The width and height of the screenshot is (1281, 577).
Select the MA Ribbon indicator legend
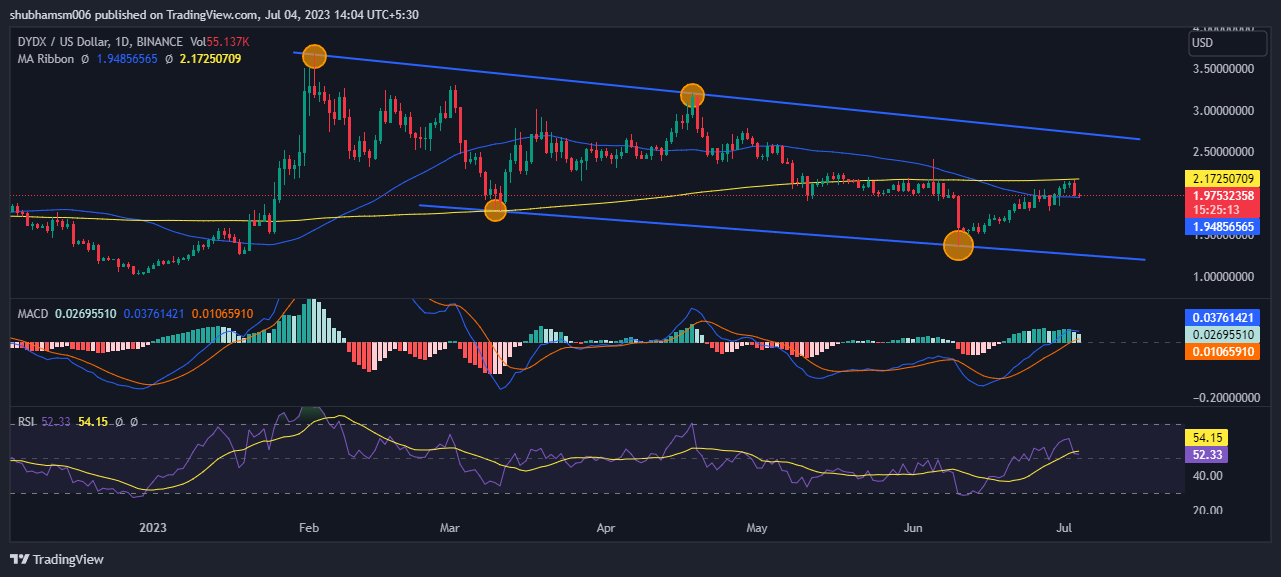46,59
